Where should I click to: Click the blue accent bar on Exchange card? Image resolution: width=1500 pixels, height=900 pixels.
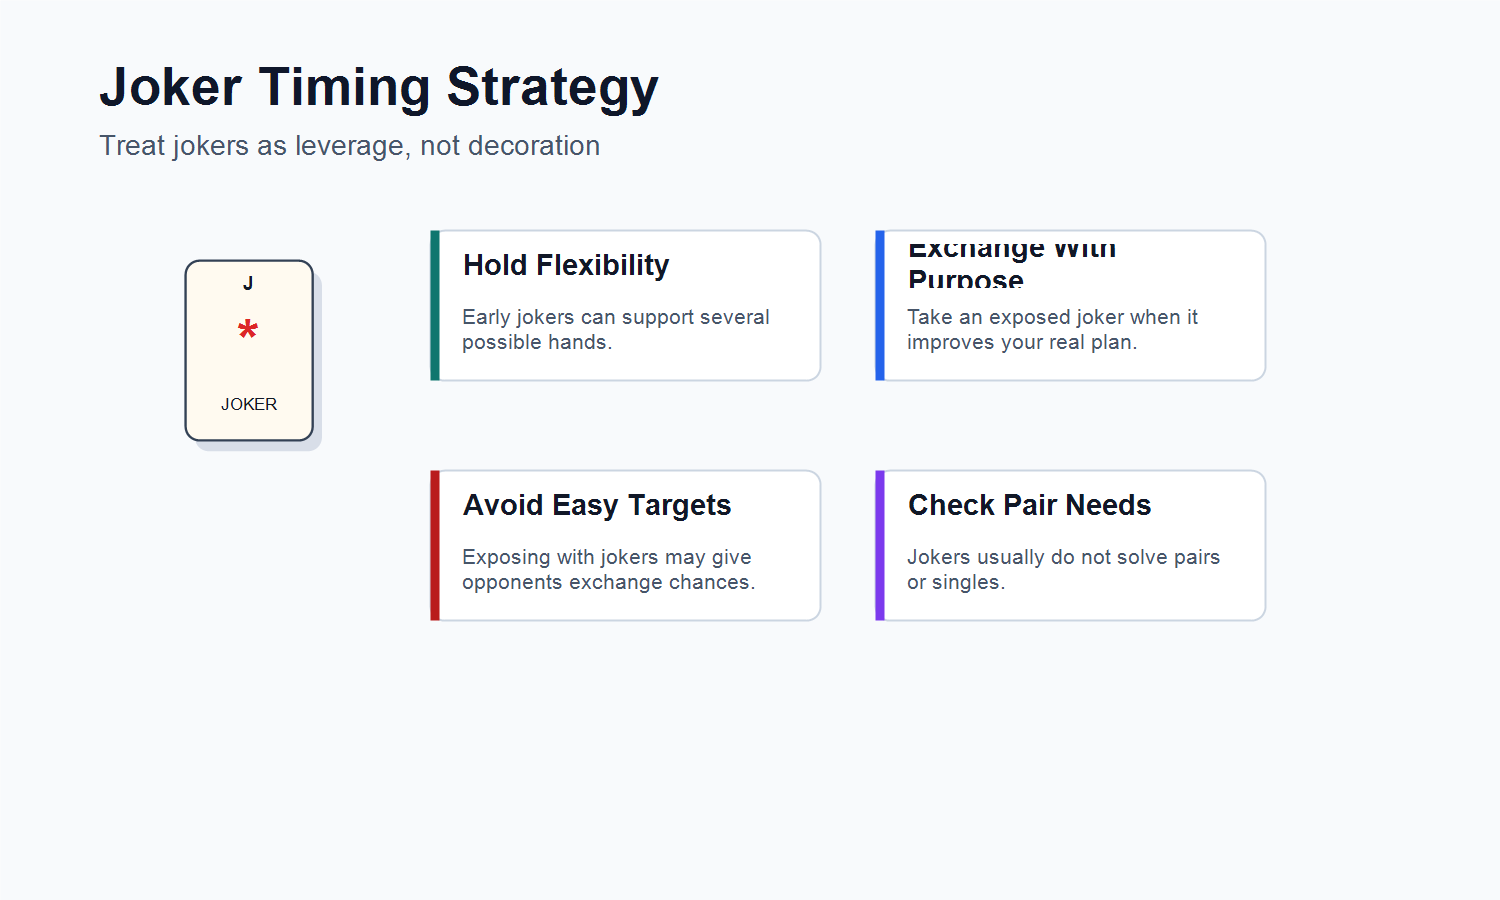click(880, 305)
